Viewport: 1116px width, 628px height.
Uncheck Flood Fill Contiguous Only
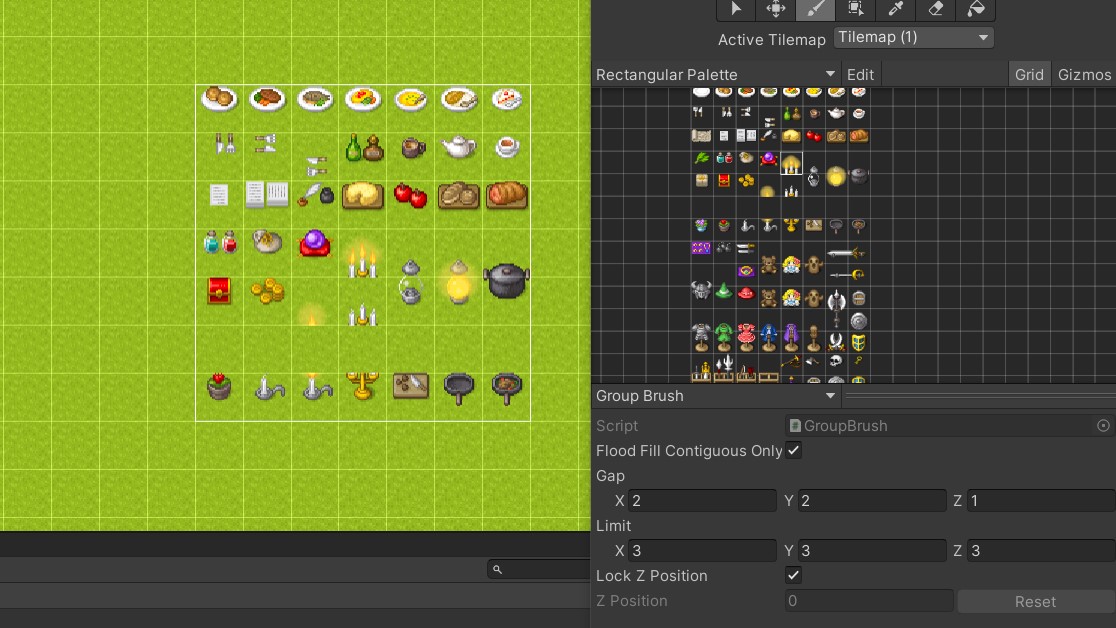tap(793, 451)
